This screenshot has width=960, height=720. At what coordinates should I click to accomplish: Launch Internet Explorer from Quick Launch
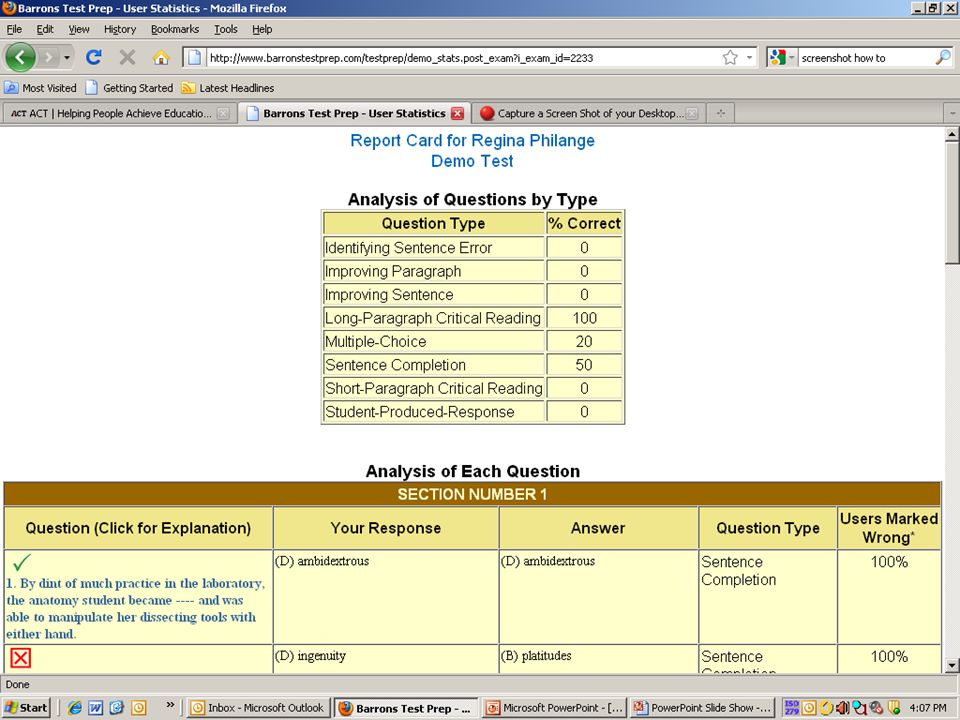[75, 708]
